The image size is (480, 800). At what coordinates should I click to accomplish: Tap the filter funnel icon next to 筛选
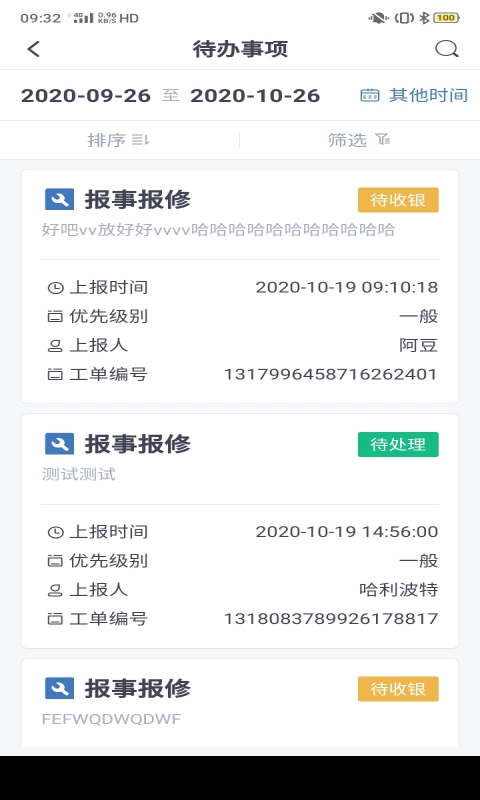pyautogui.click(x=383, y=139)
